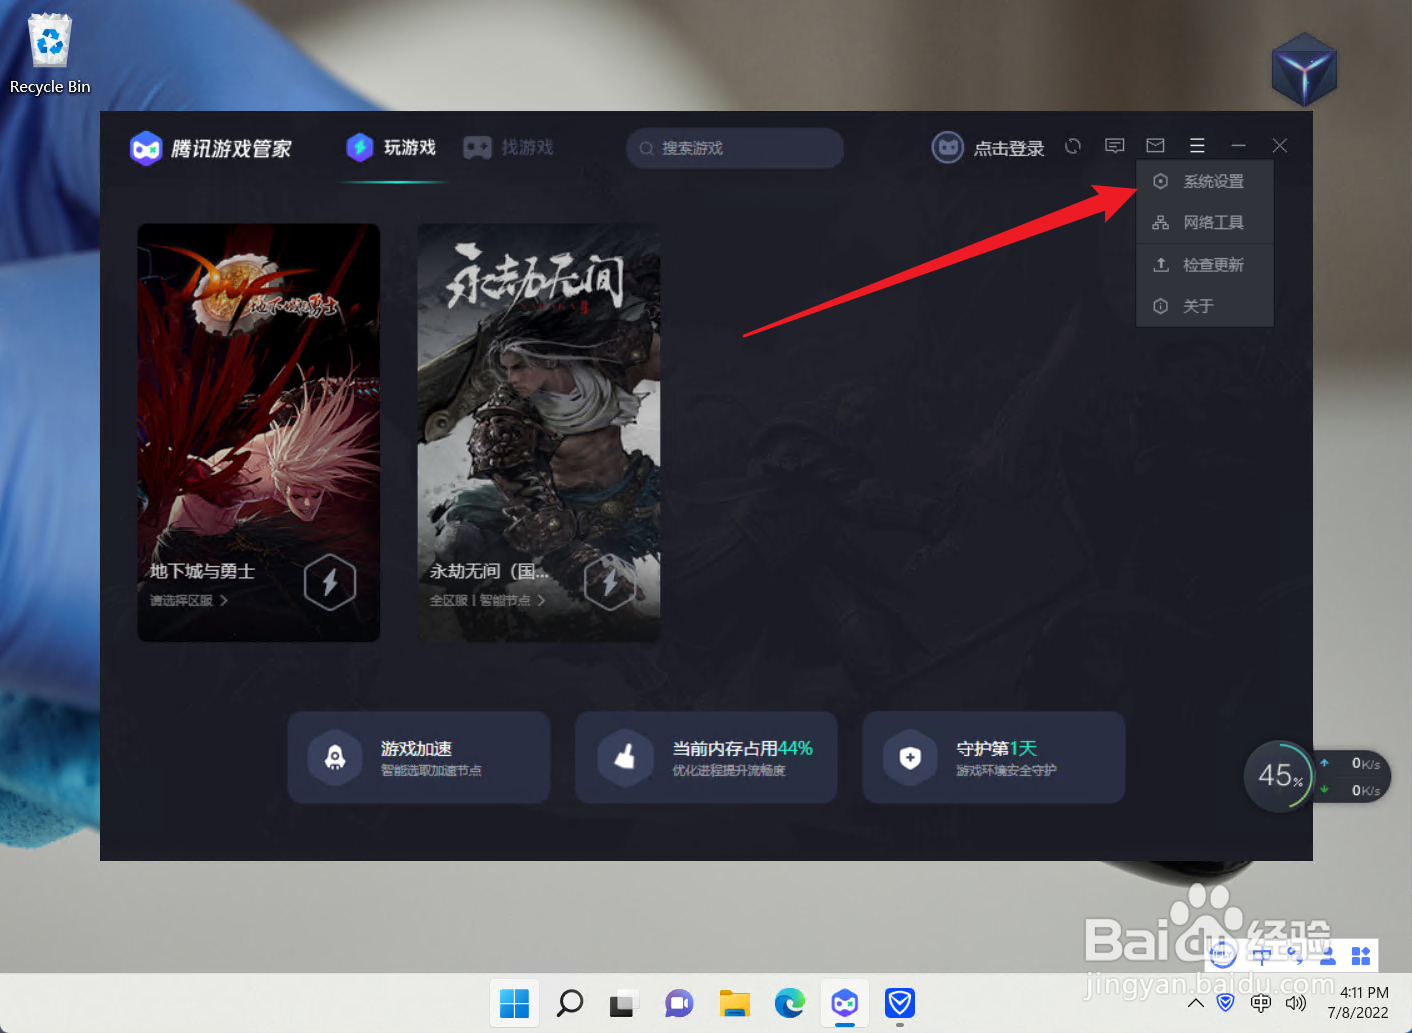Click the refresh circle icon in the title bar
This screenshot has height=1033, width=1412.
(1073, 146)
